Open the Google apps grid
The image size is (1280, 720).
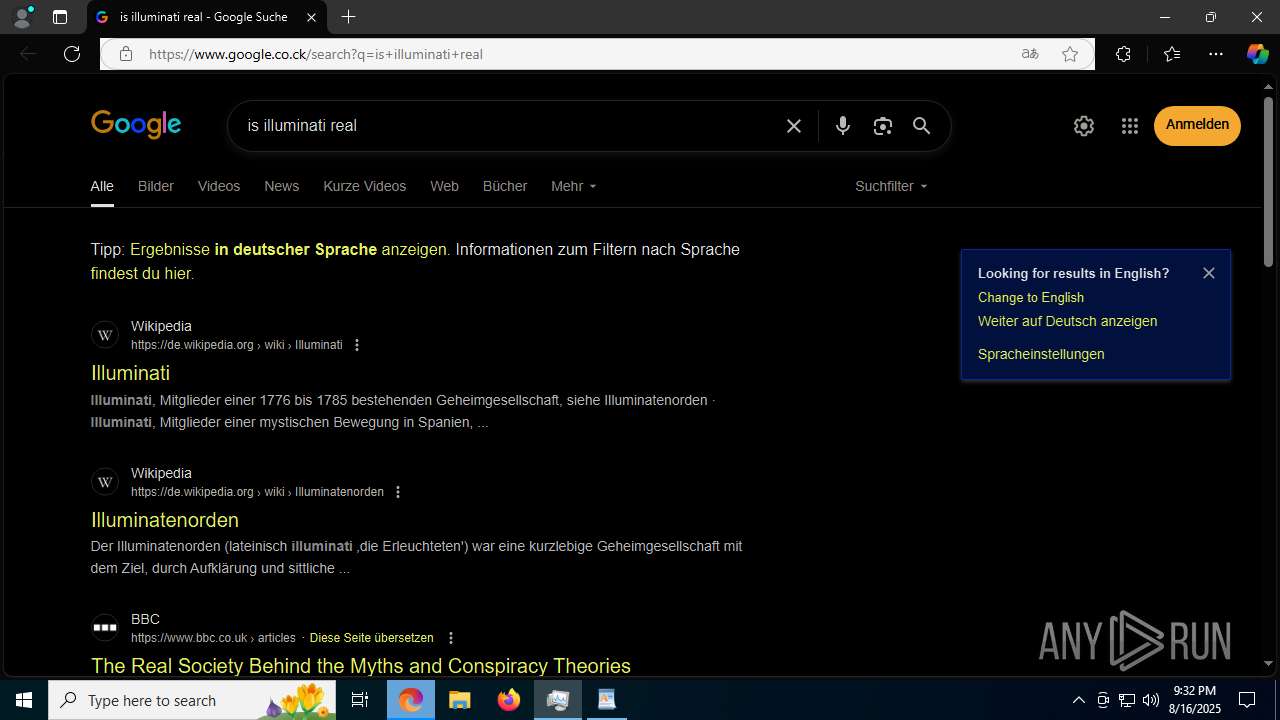[1130, 126]
